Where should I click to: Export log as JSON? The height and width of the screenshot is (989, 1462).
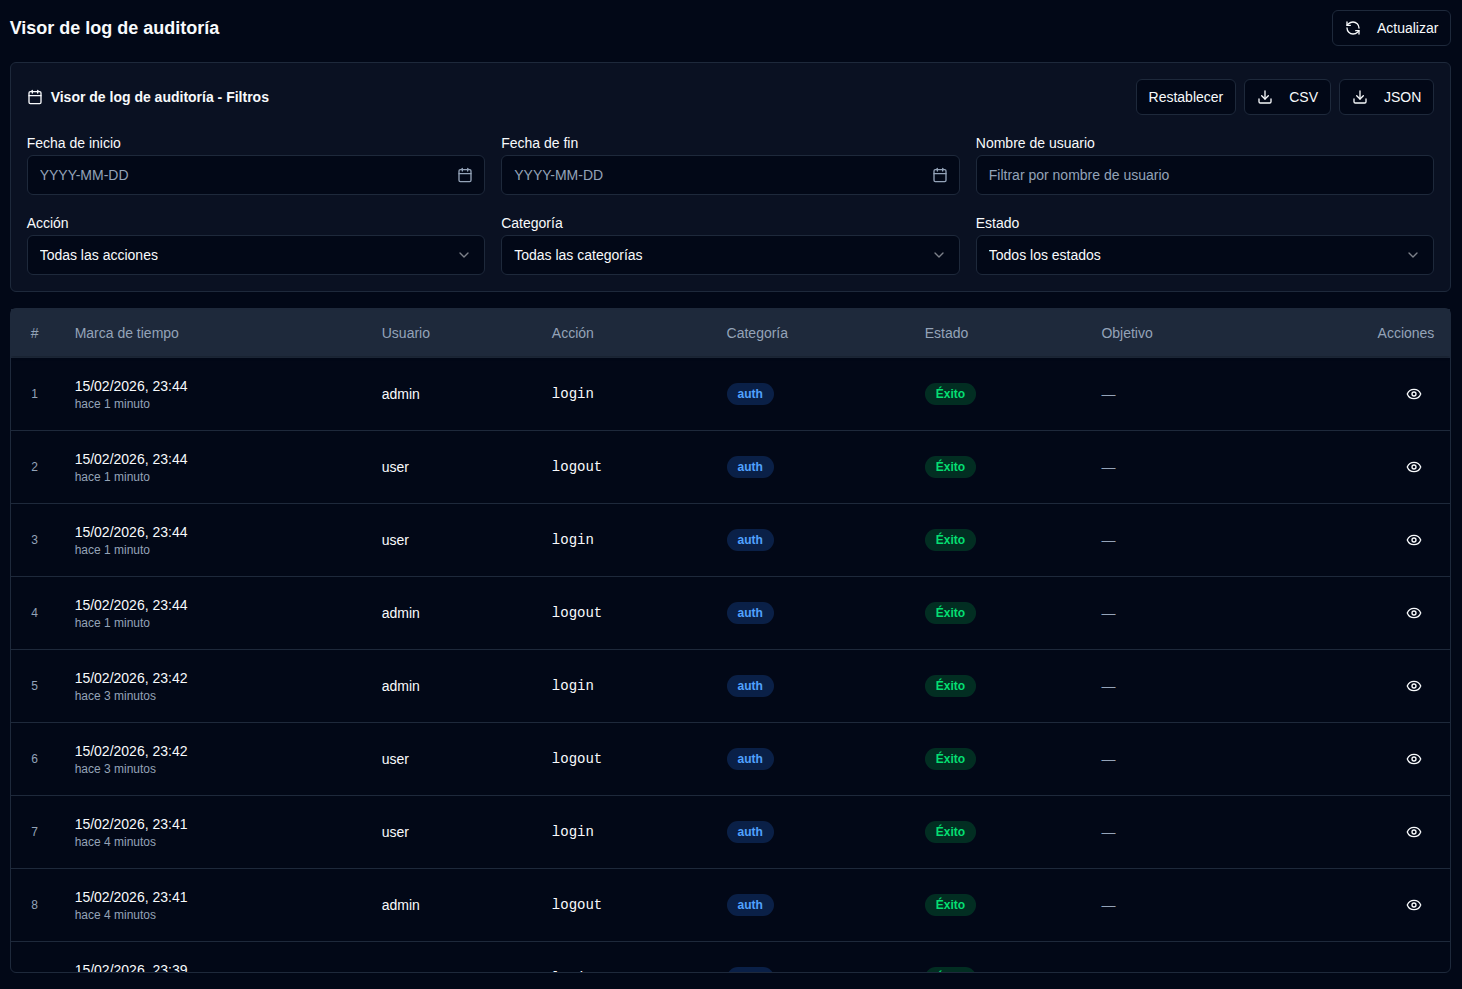(x=1385, y=97)
